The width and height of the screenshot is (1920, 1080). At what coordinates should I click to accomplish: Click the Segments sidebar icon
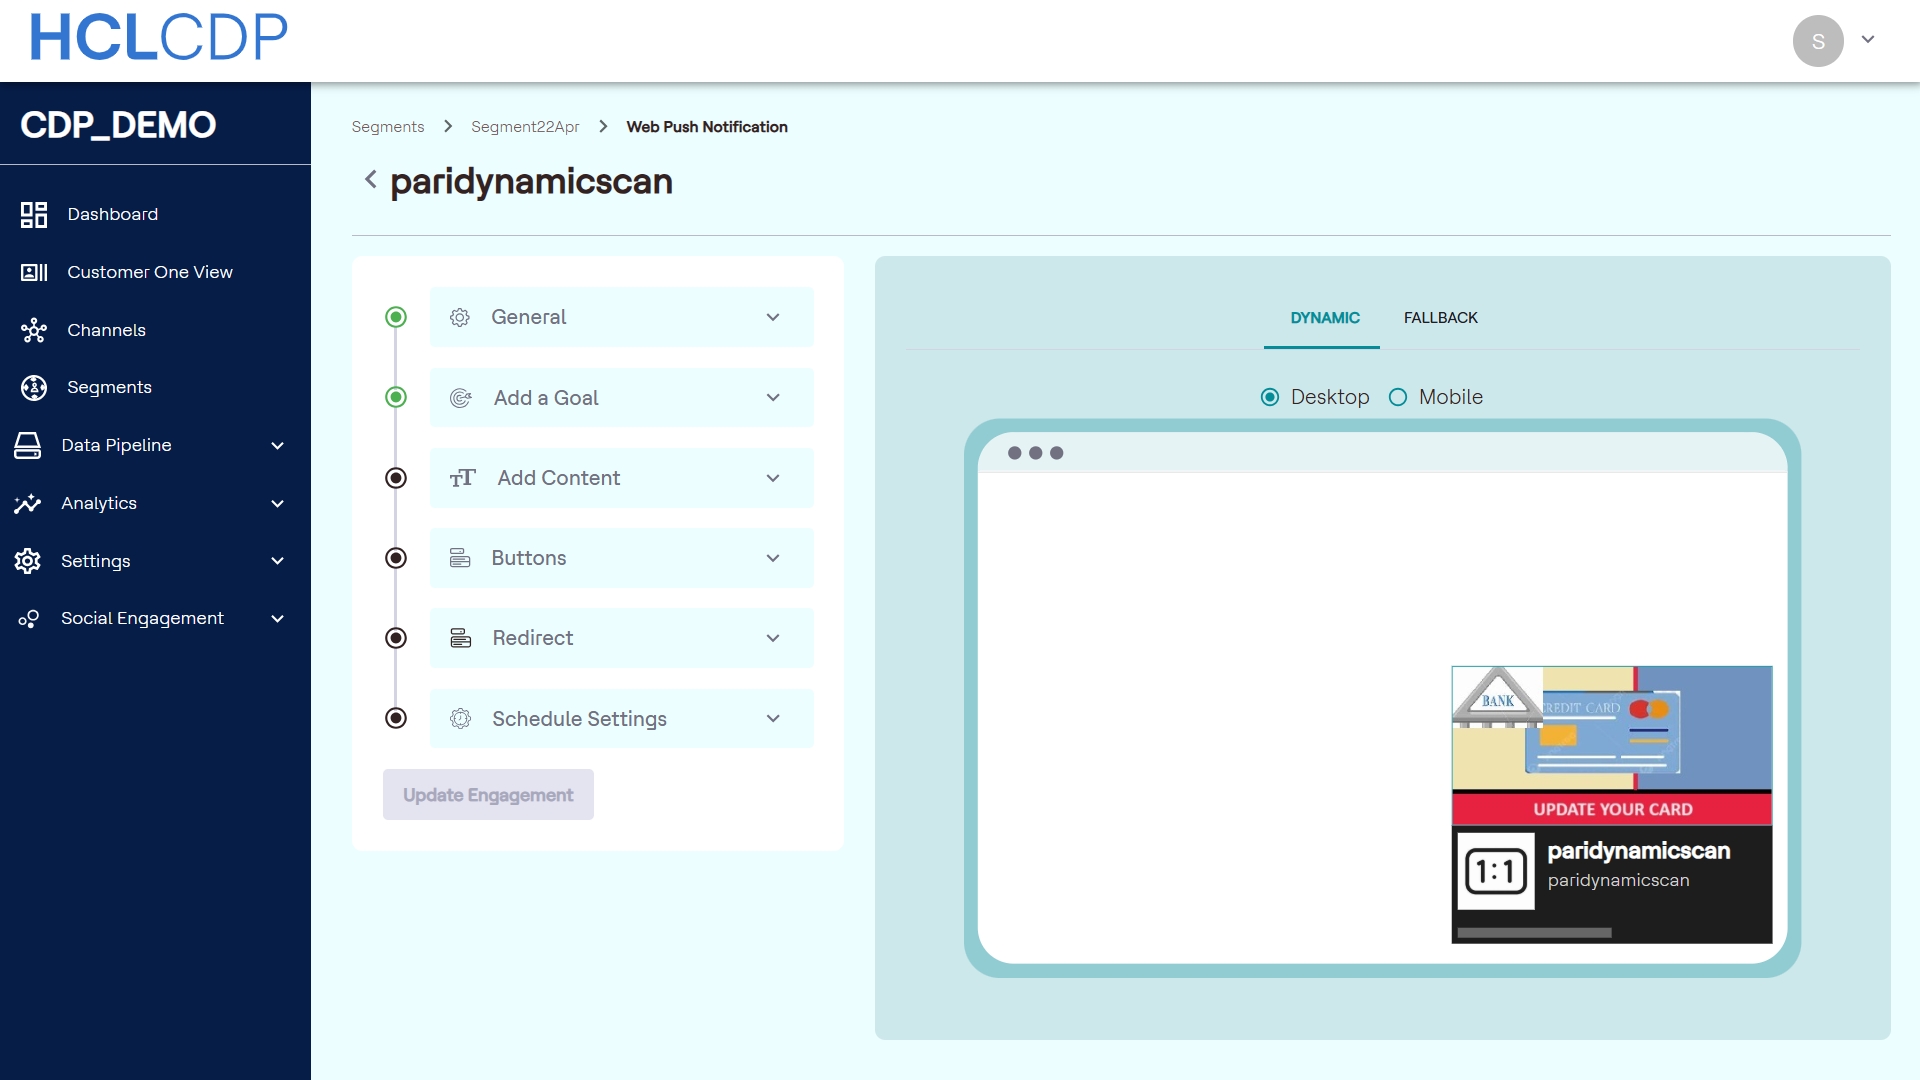click(x=34, y=388)
